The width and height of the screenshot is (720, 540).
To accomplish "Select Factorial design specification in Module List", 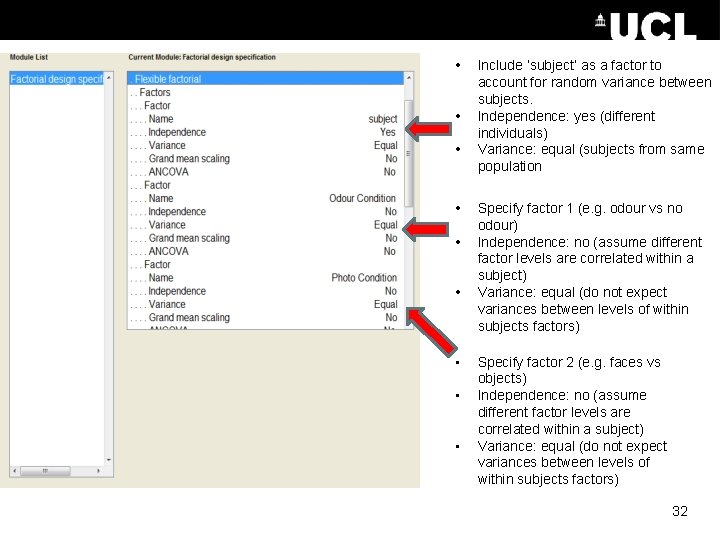I will click(x=57, y=79).
